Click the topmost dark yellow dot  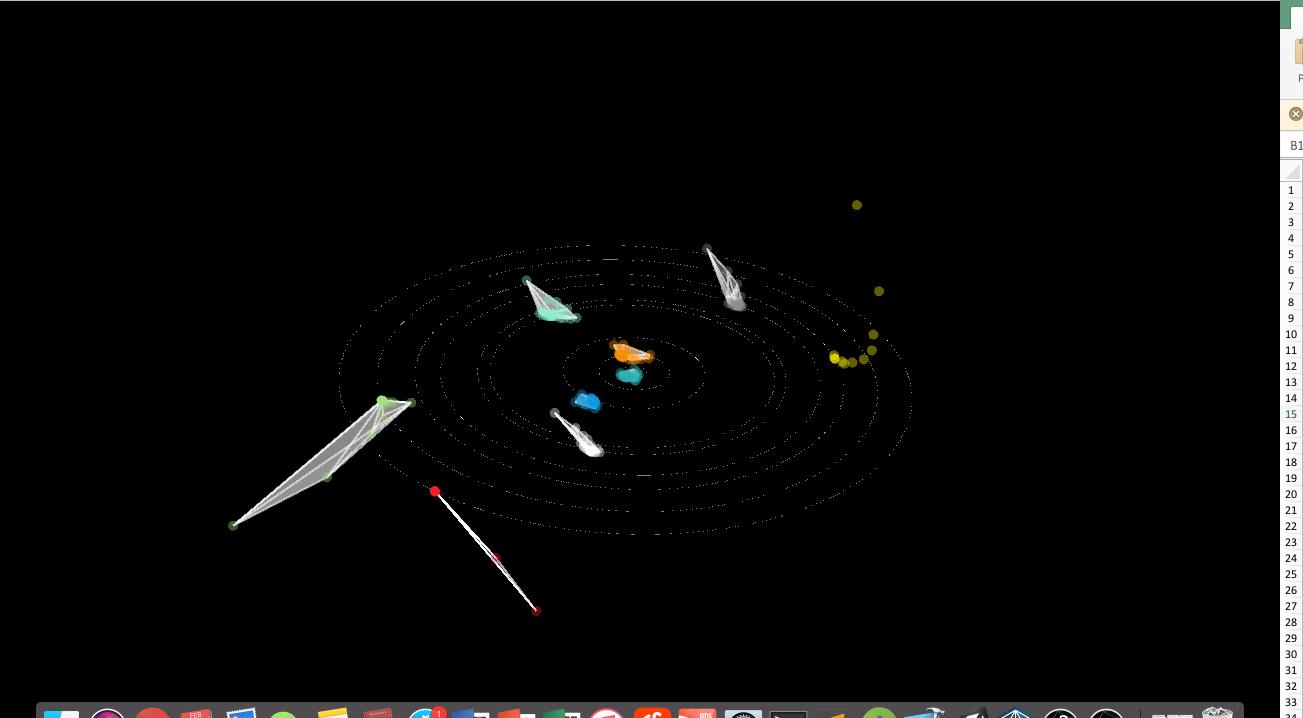(857, 205)
